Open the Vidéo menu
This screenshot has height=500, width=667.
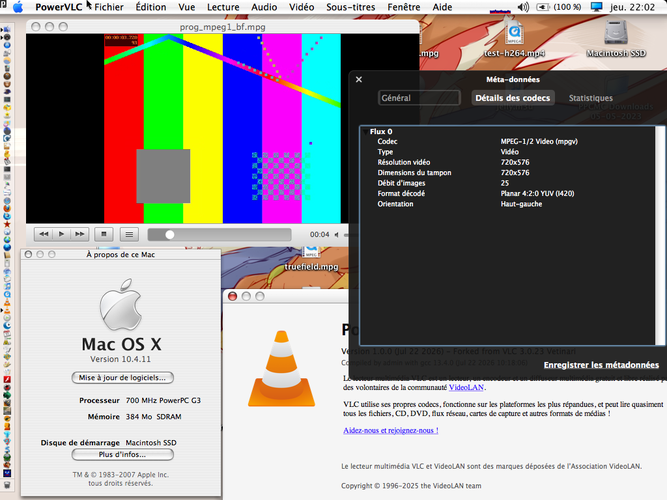(x=302, y=7)
